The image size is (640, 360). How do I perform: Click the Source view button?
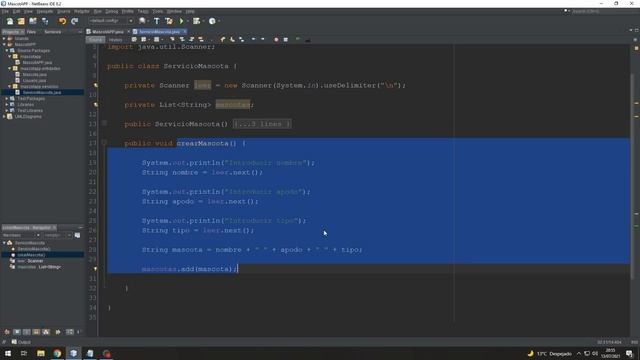point(96,40)
